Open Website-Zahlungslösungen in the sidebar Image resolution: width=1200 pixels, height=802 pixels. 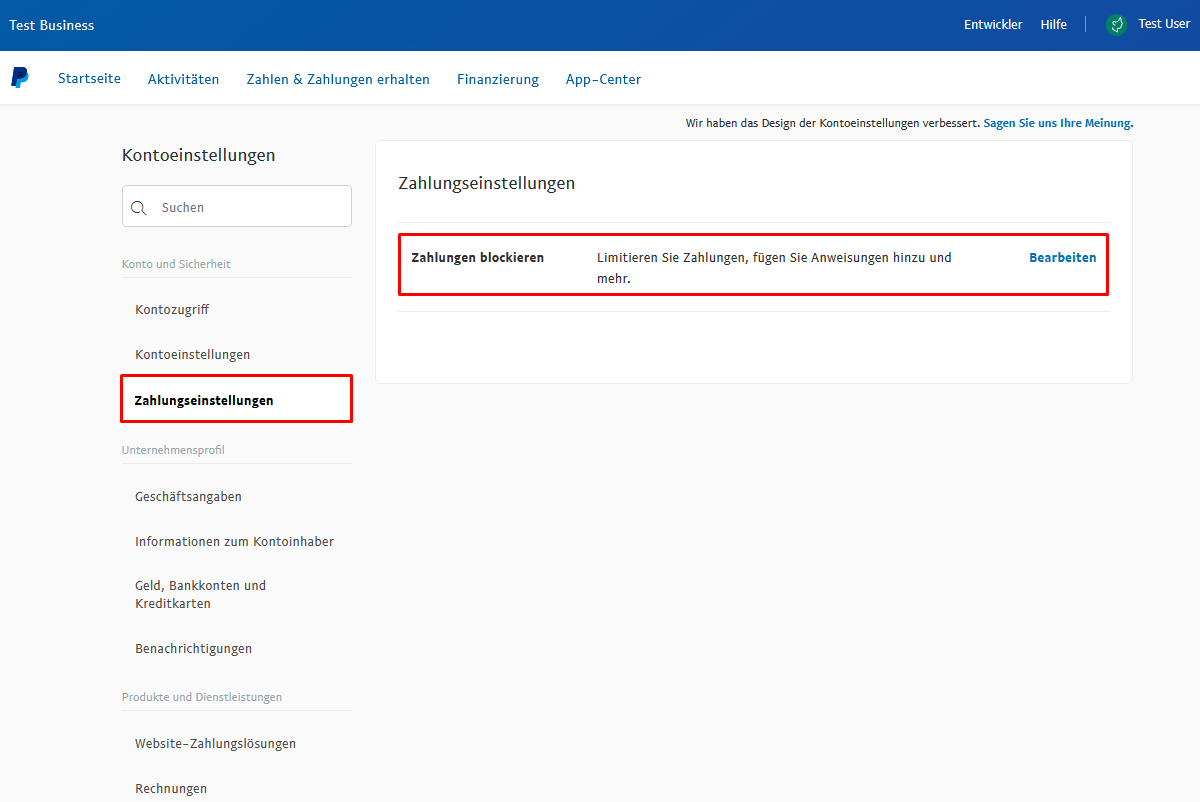[216, 744]
